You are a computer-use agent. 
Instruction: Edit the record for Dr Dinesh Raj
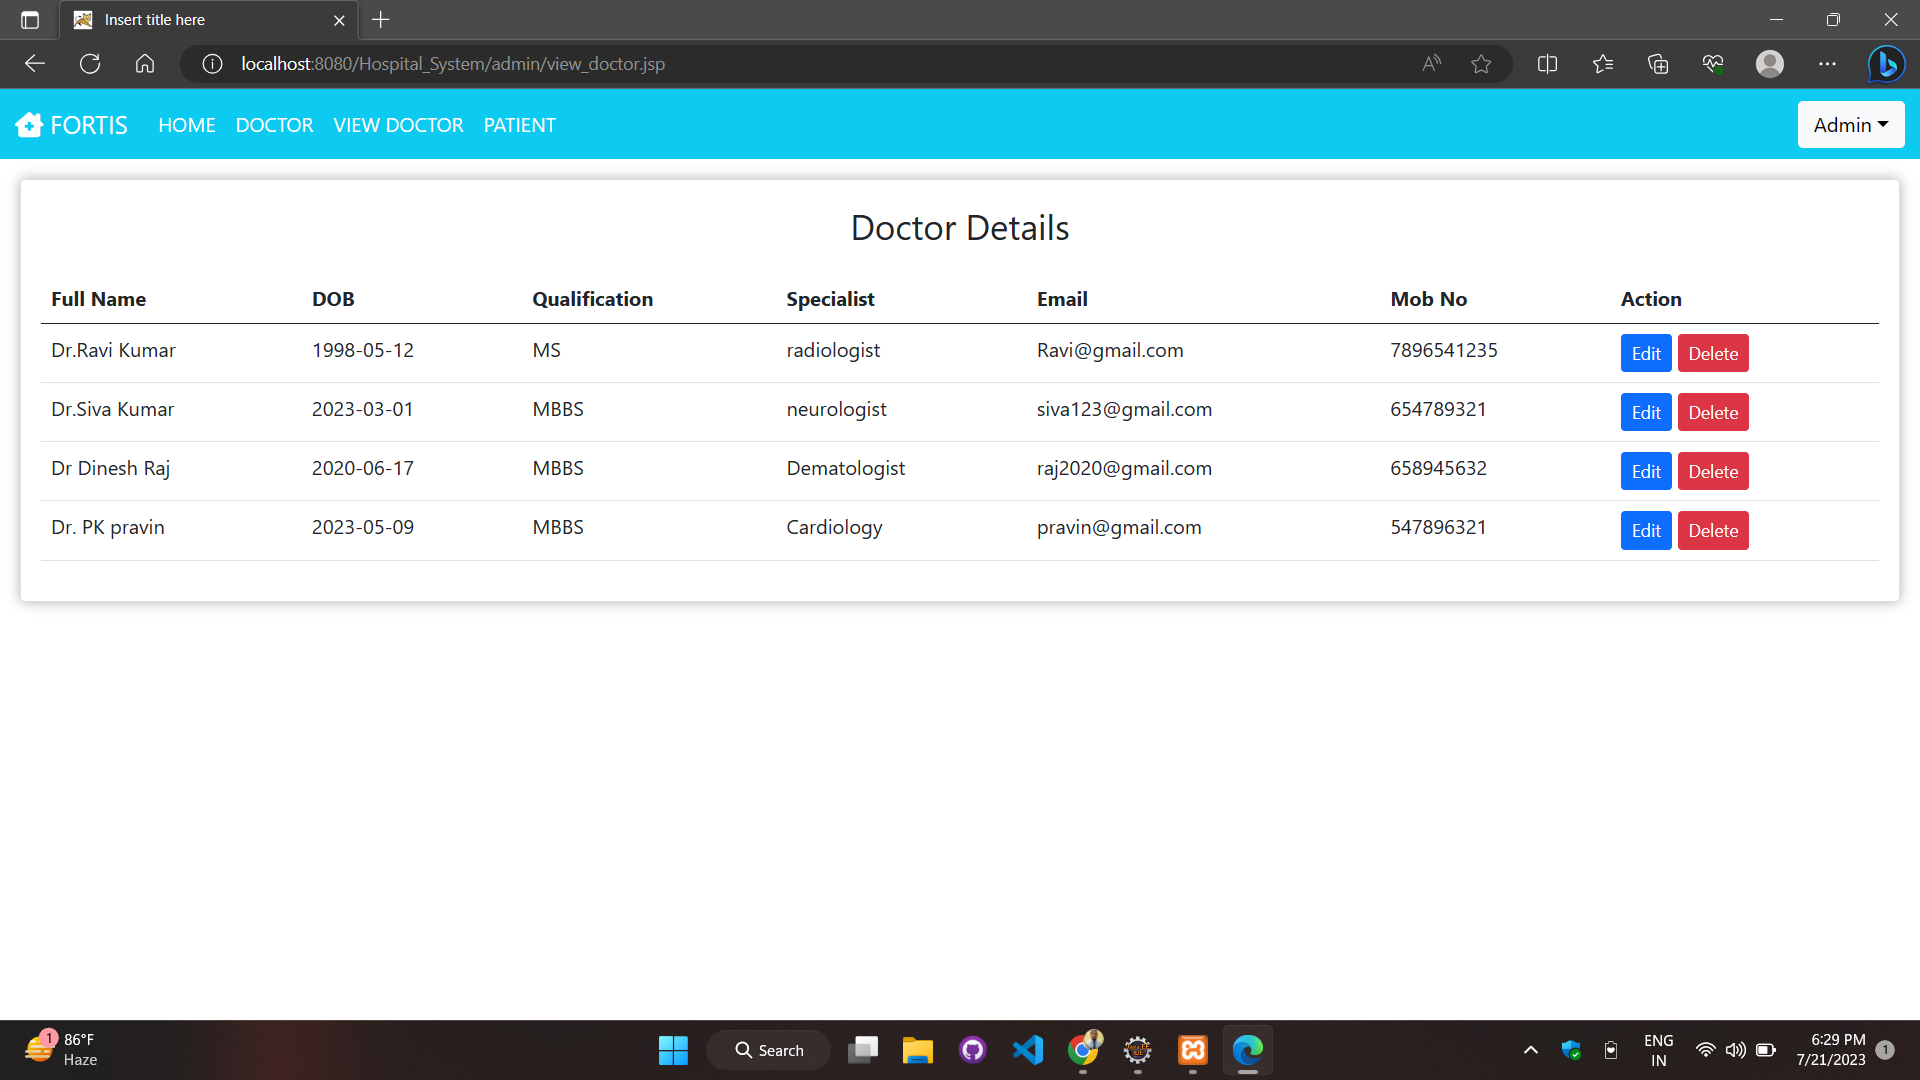pyautogui.click(x=1645, y=471)
